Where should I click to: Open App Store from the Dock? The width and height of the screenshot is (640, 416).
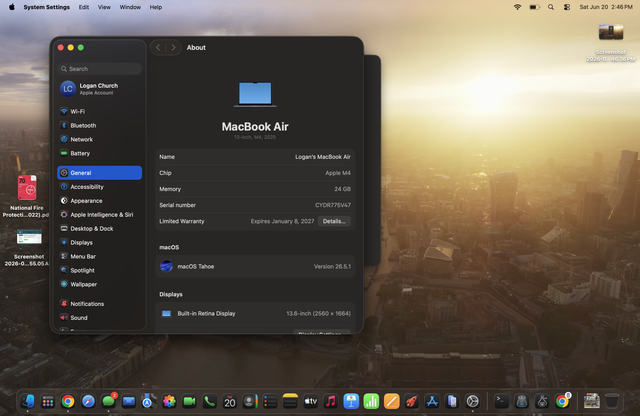click(x=431, y=401)
